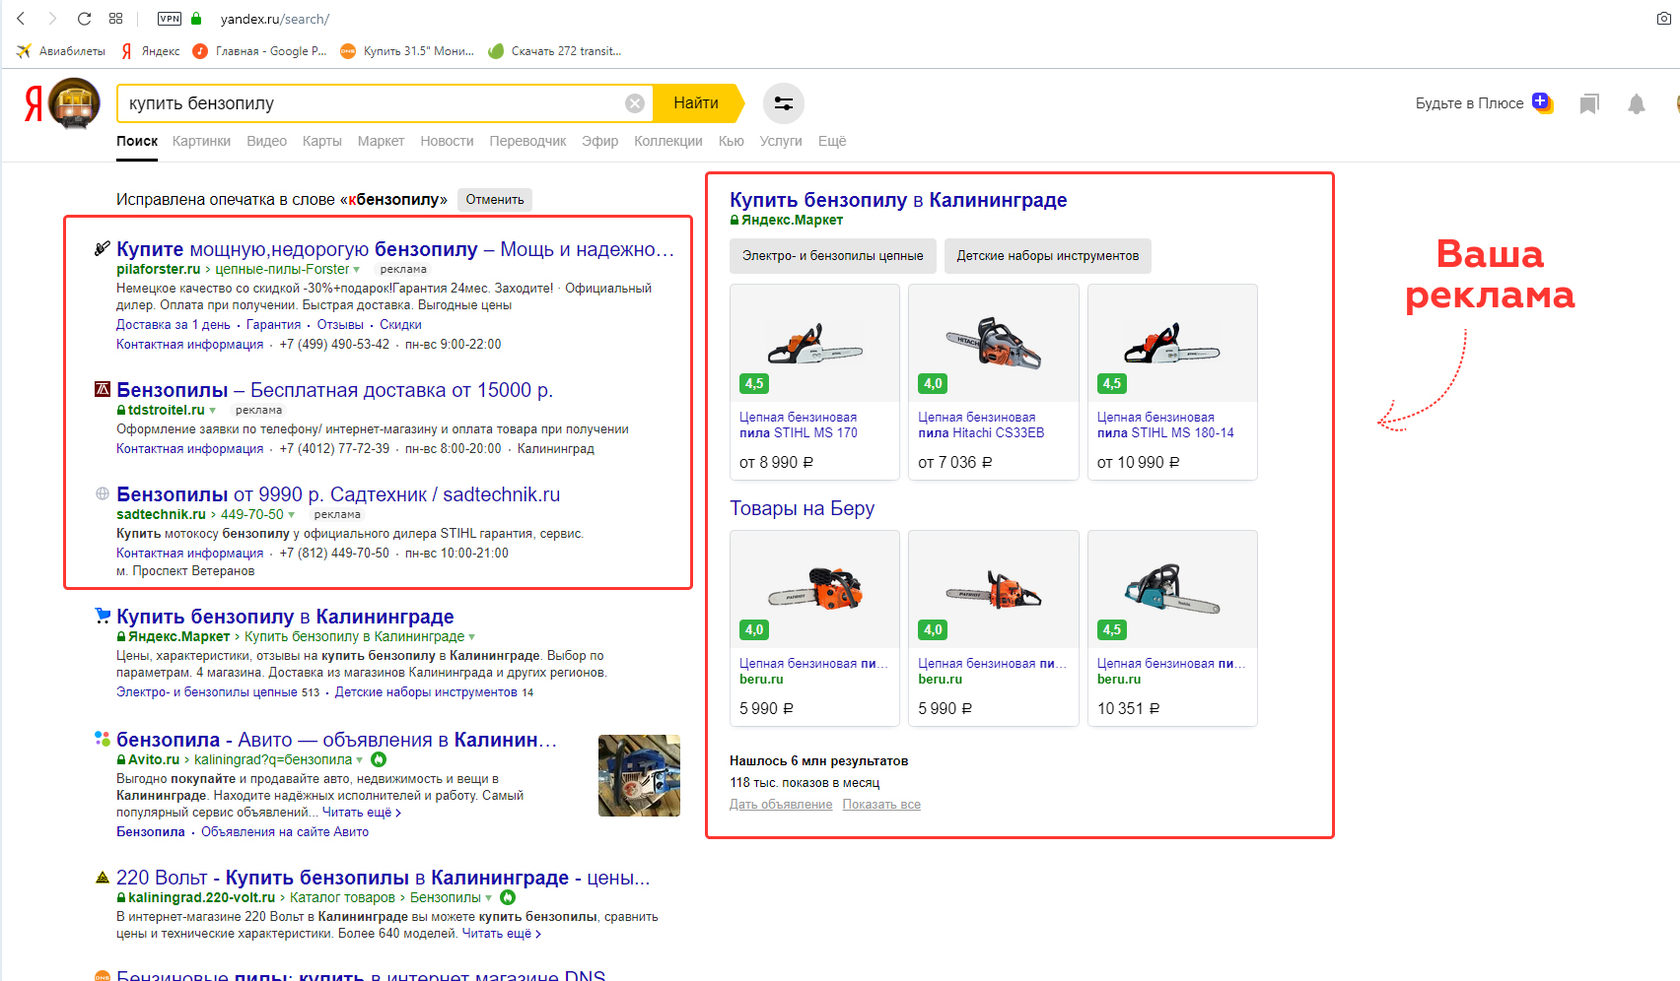
Task: Expand the Ещё menu
Action: 832,141
